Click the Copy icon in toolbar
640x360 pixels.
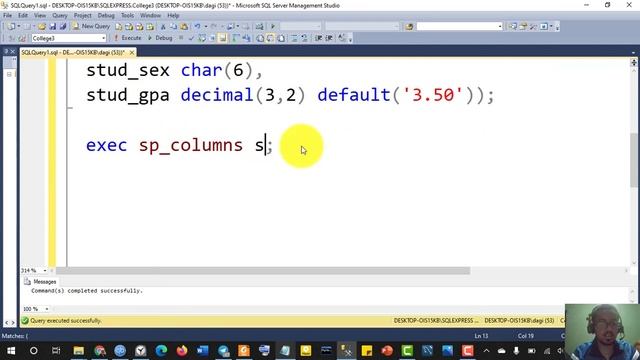(x=173, y=27)
